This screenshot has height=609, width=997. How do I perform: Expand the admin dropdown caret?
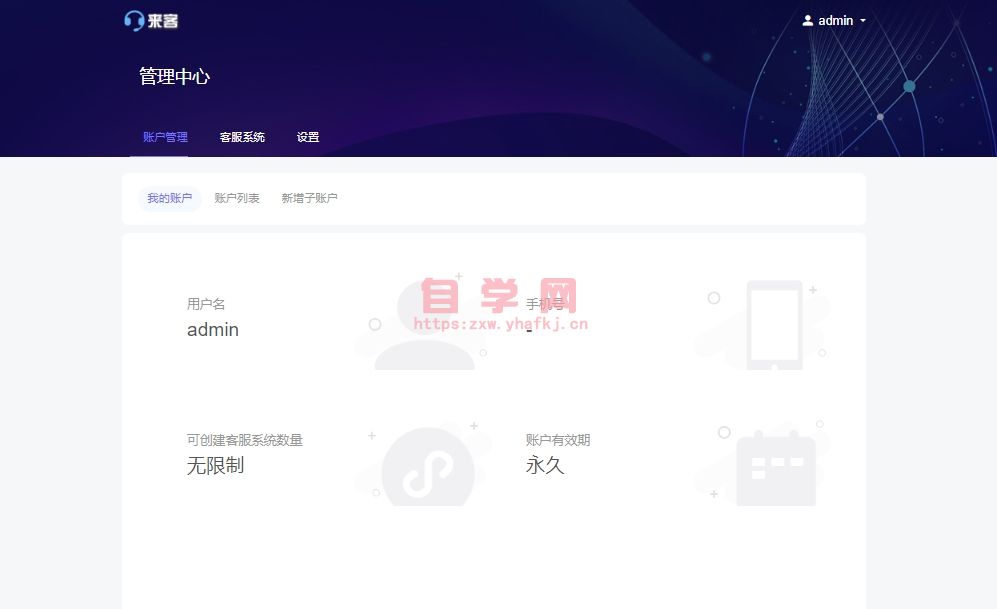863,21
